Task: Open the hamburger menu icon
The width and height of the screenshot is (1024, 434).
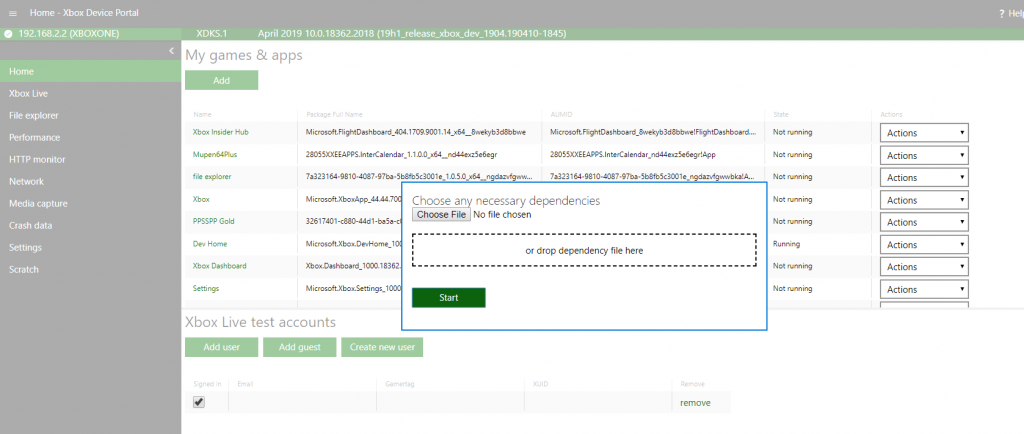Action: click(13, 13)
